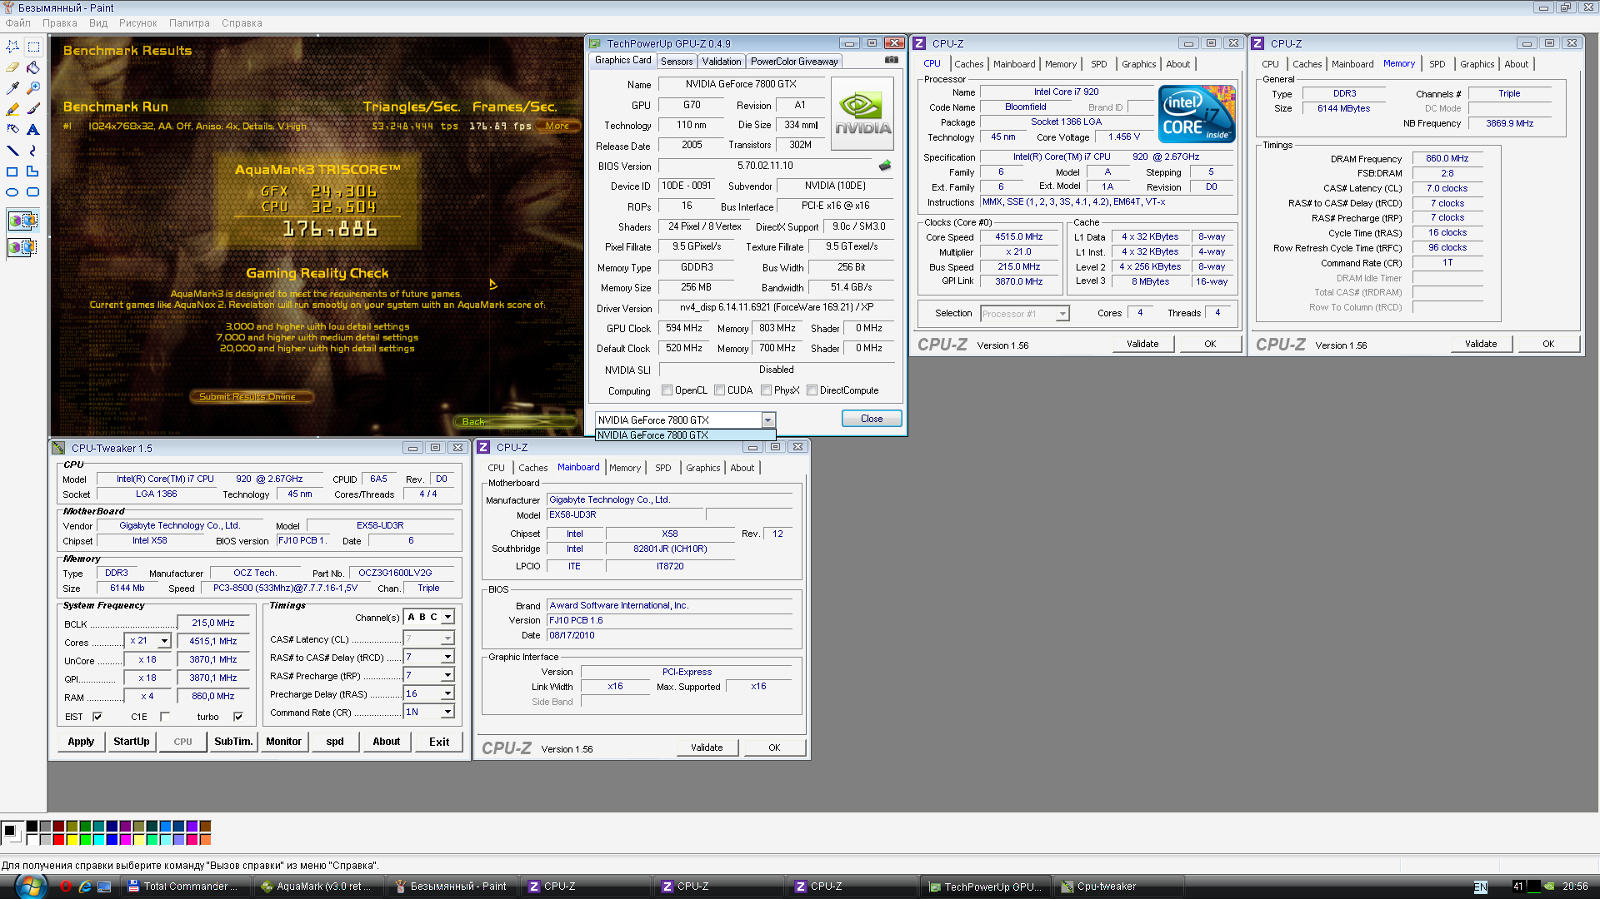Click the Monitor button in CPU-Tweaker

[x=284, y=742]
